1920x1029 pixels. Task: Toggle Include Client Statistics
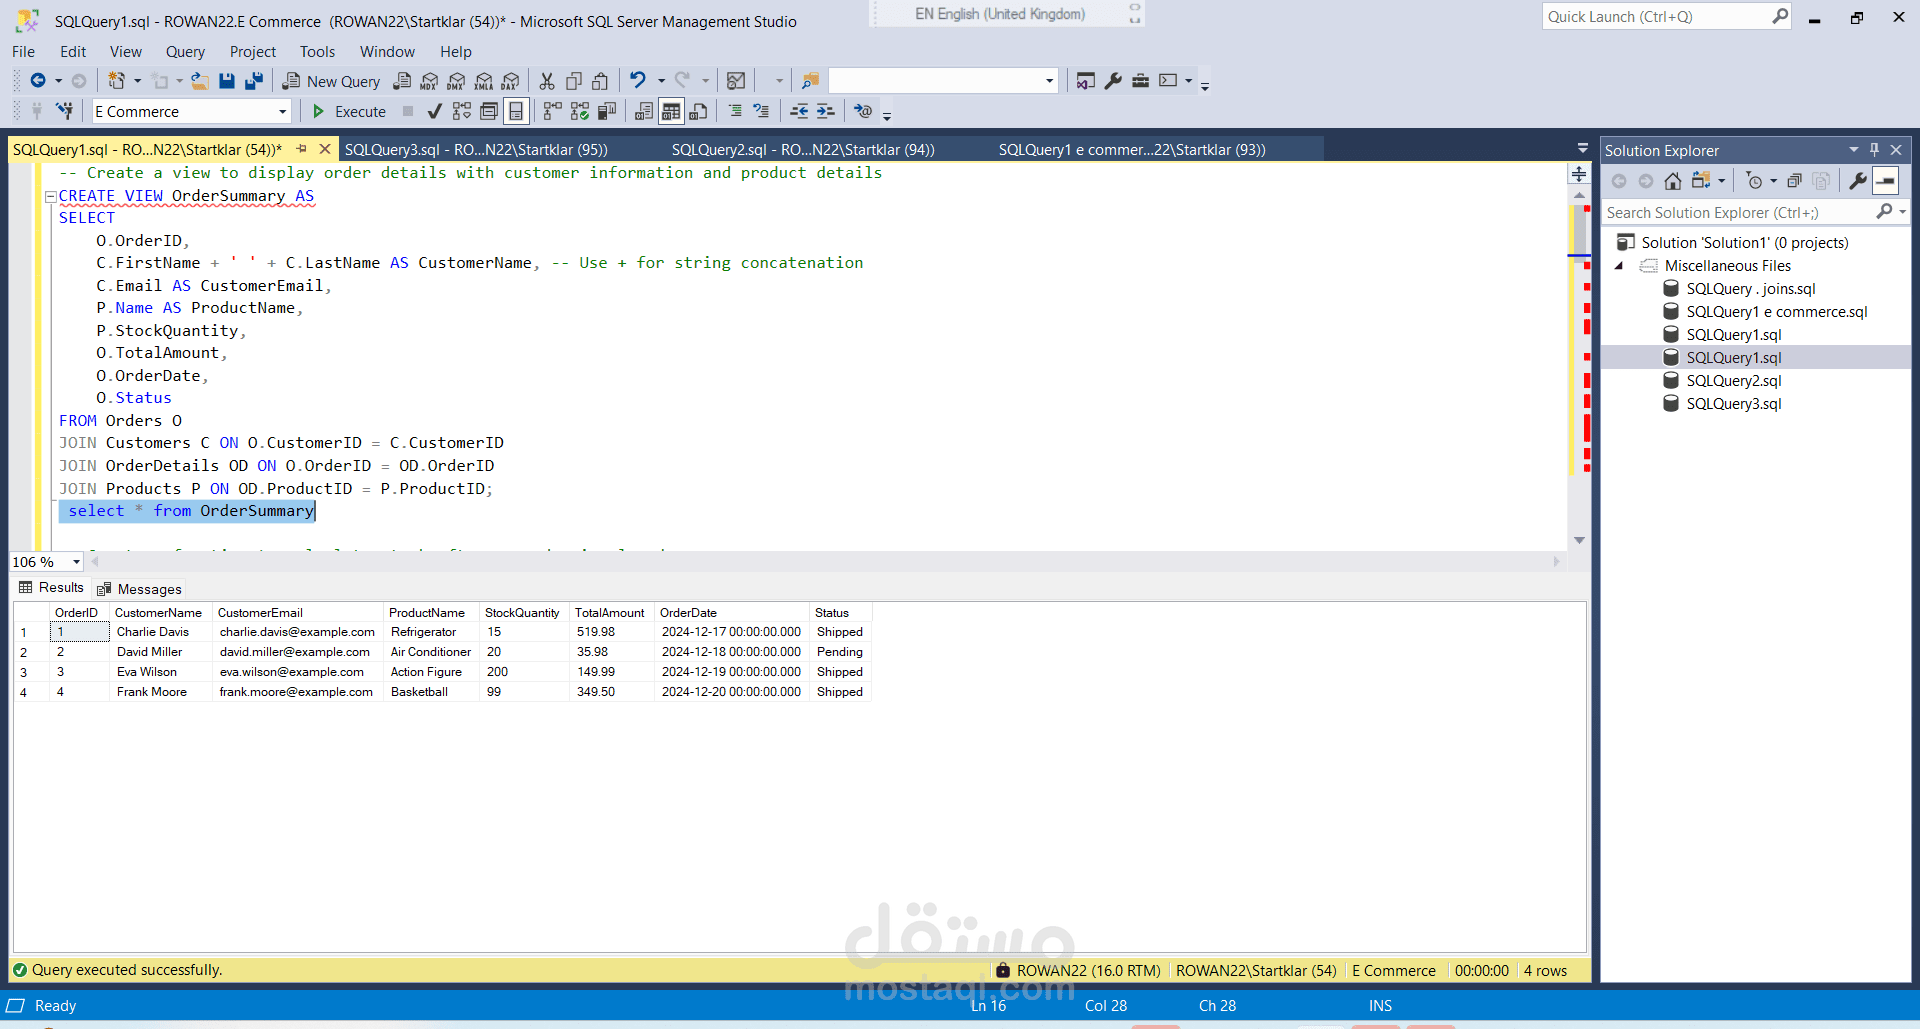coord(606,111)
